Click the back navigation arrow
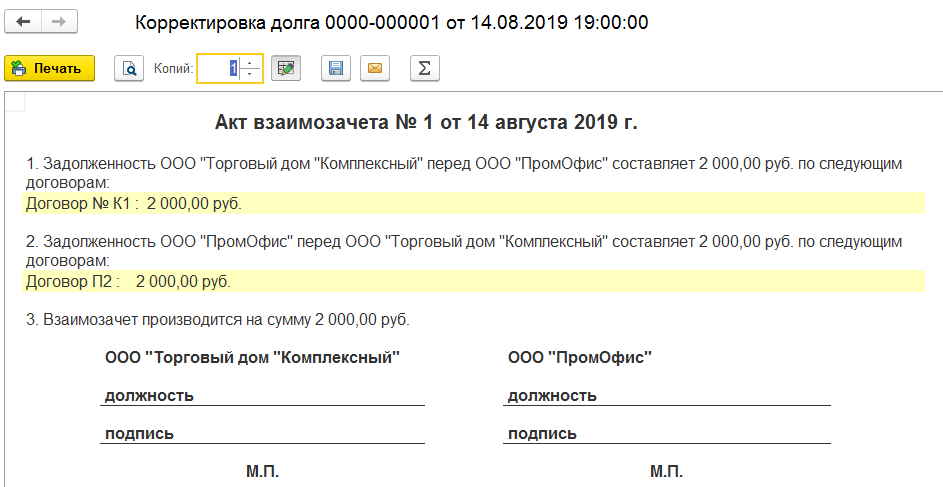Screen dimensions: 943x487 (23, 22)
